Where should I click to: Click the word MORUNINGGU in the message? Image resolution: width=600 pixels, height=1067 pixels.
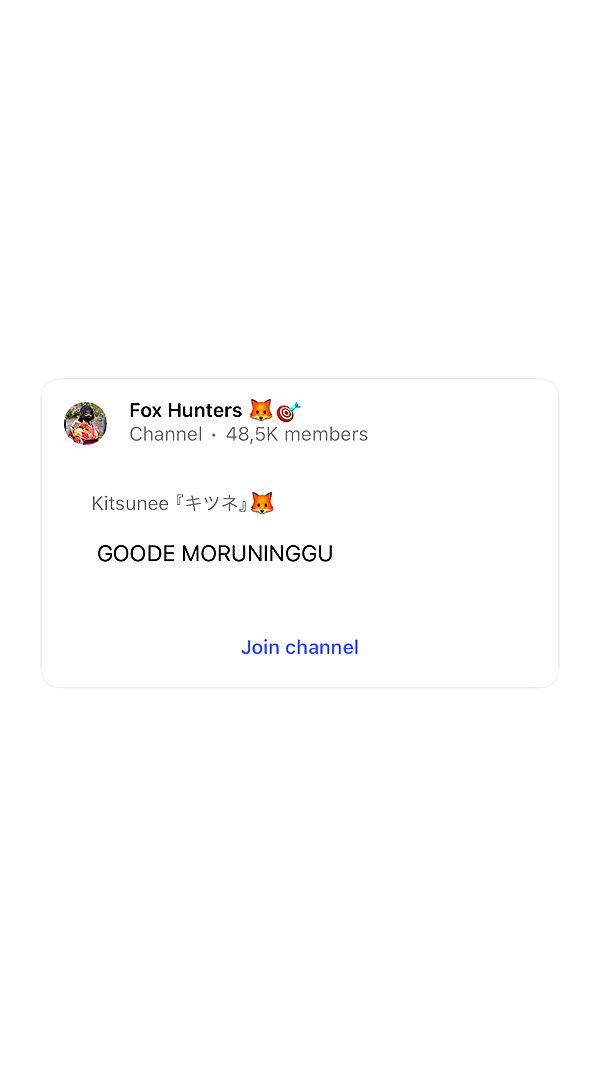tap(257, 554)
